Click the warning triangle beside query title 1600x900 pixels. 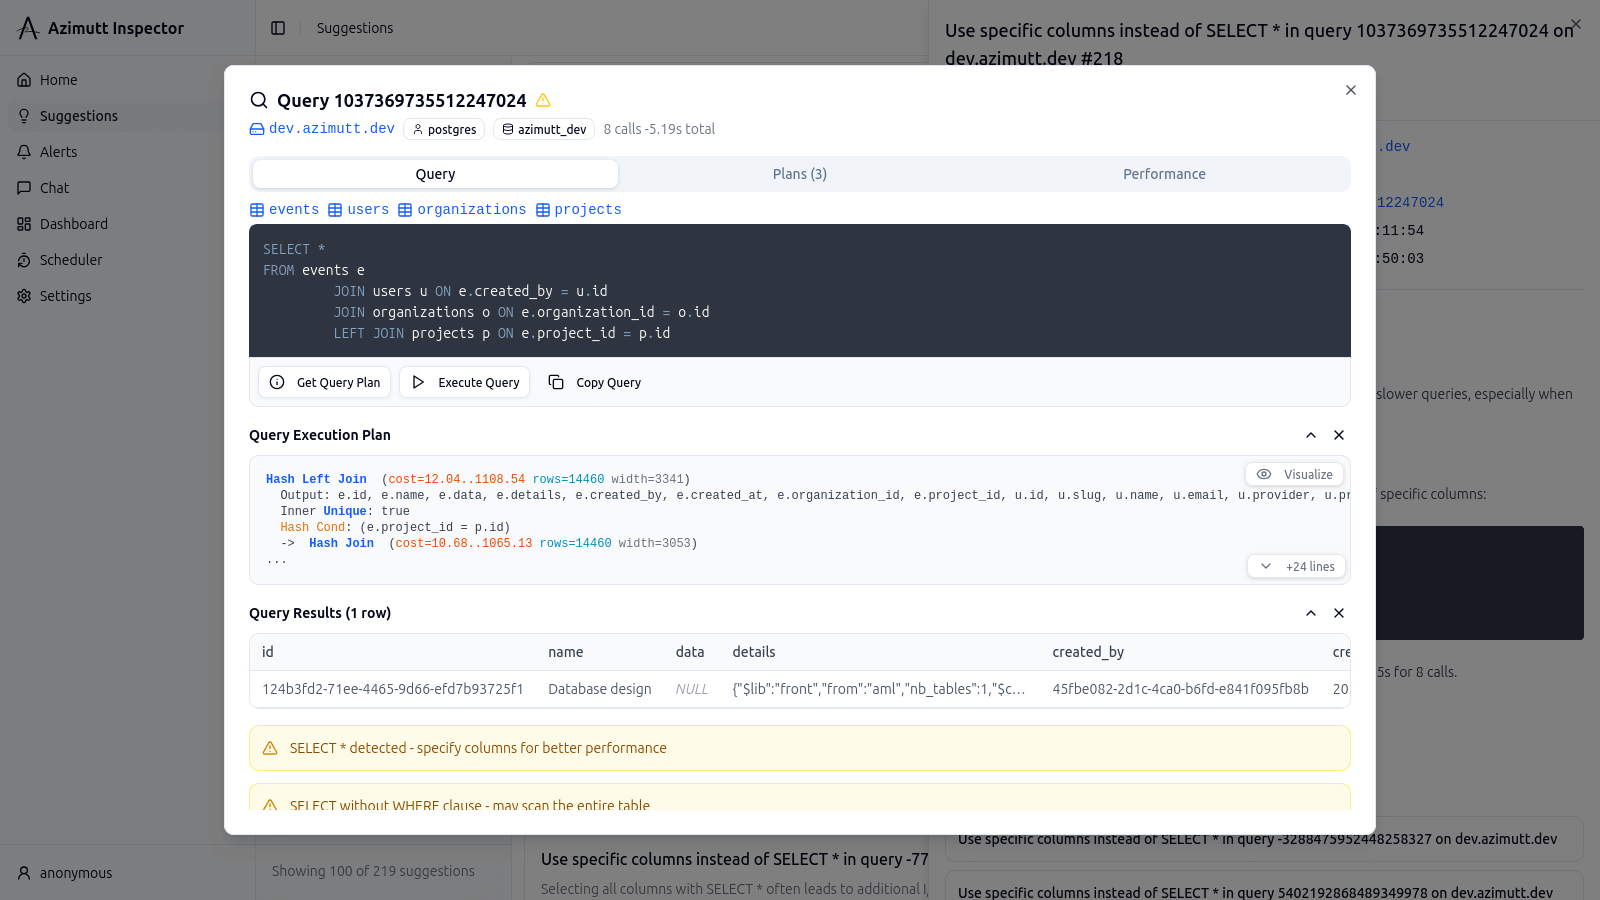543,100
